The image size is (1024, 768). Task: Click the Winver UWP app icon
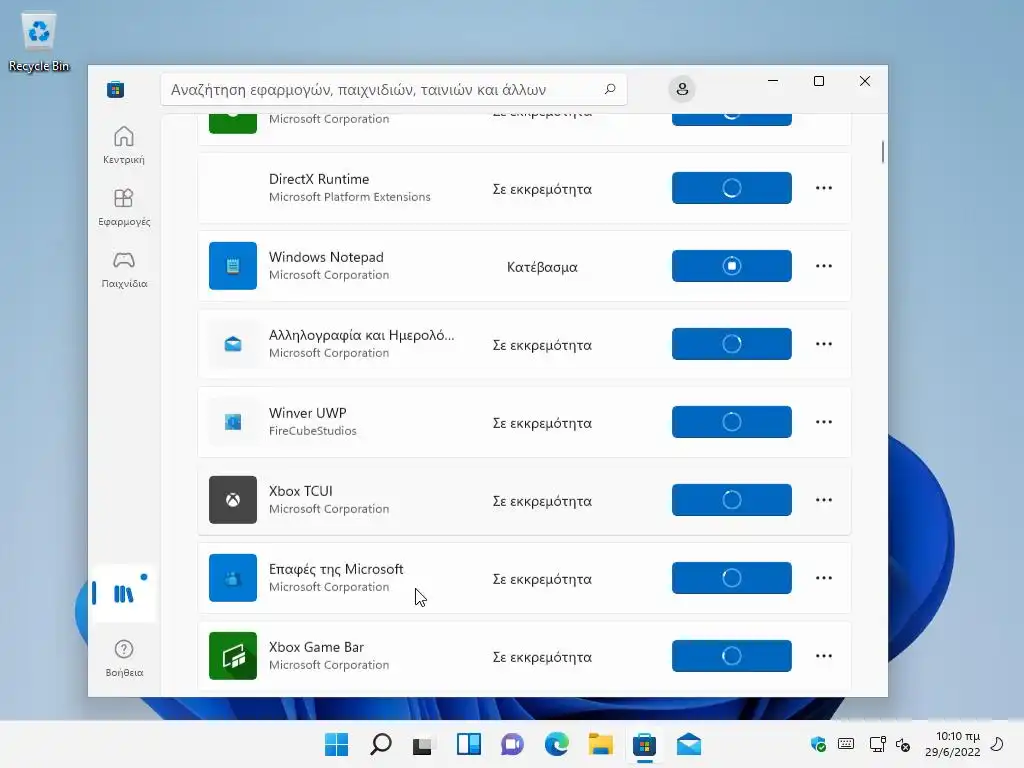[x=232, y=422]
